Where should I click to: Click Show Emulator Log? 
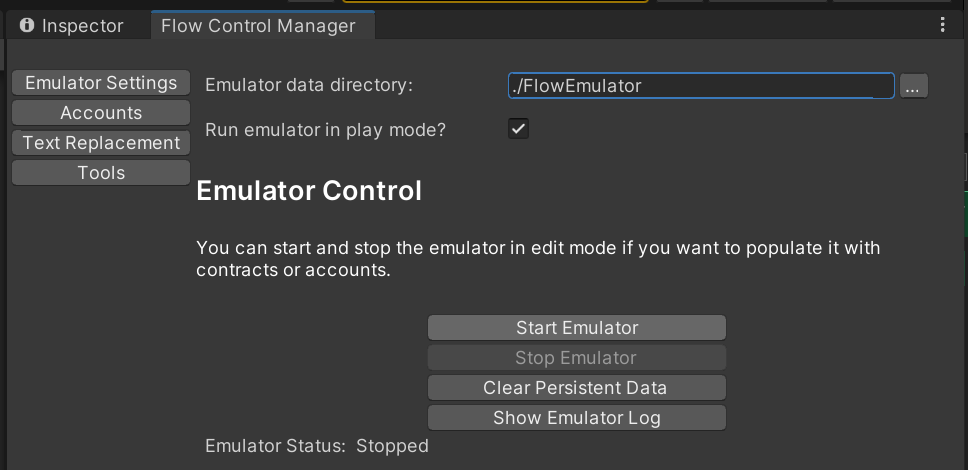(x=577, y=418)
